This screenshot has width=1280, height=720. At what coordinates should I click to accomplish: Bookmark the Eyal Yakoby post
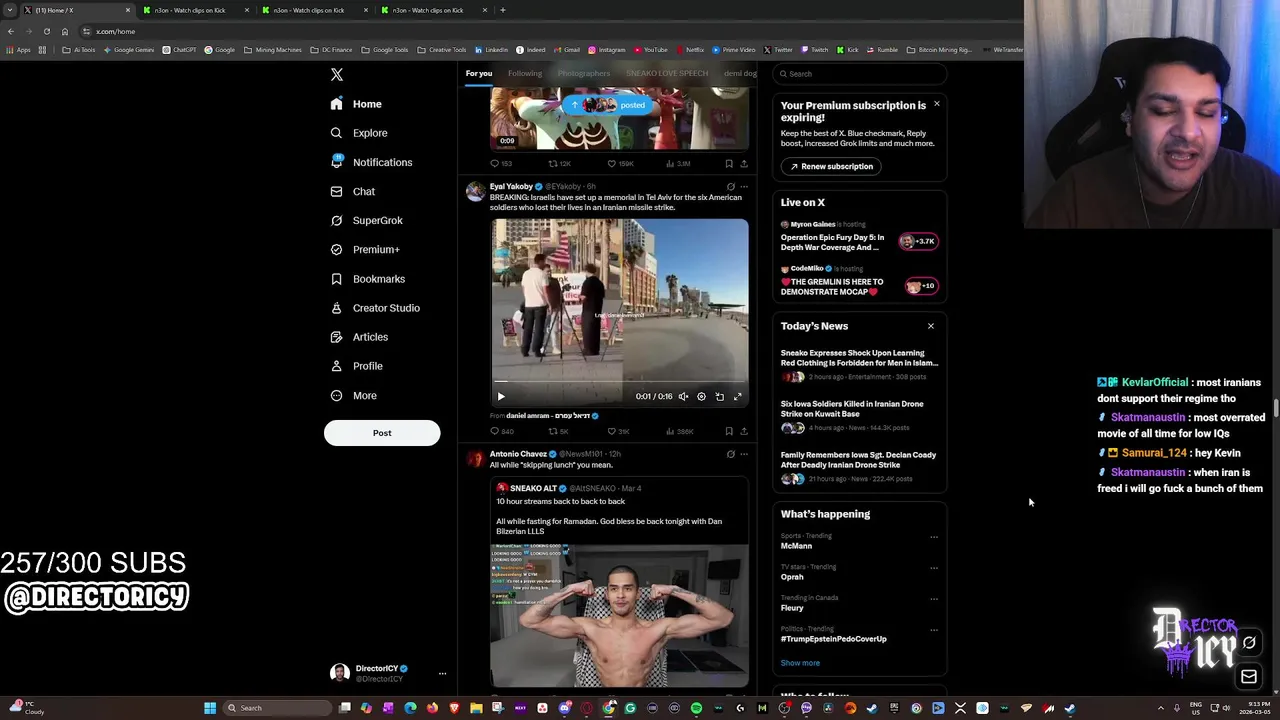728,431
